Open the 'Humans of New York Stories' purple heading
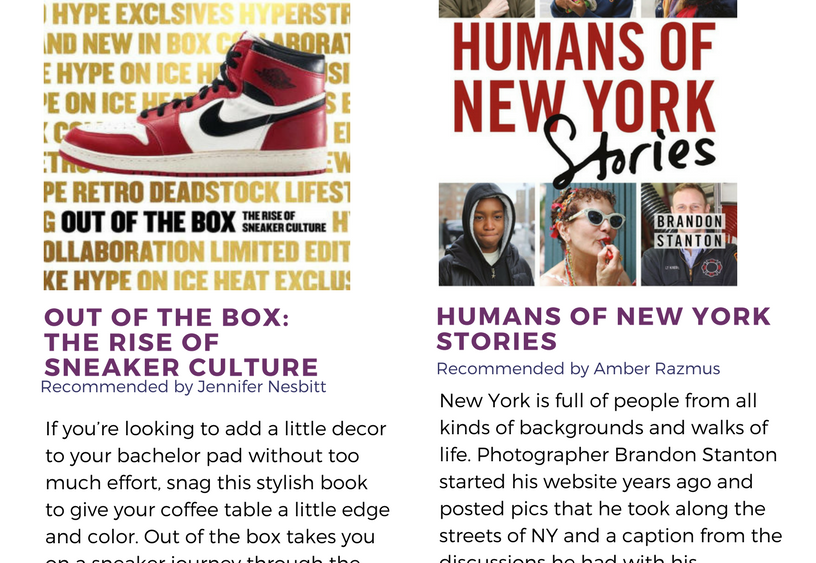 click(x=603, y=328)
